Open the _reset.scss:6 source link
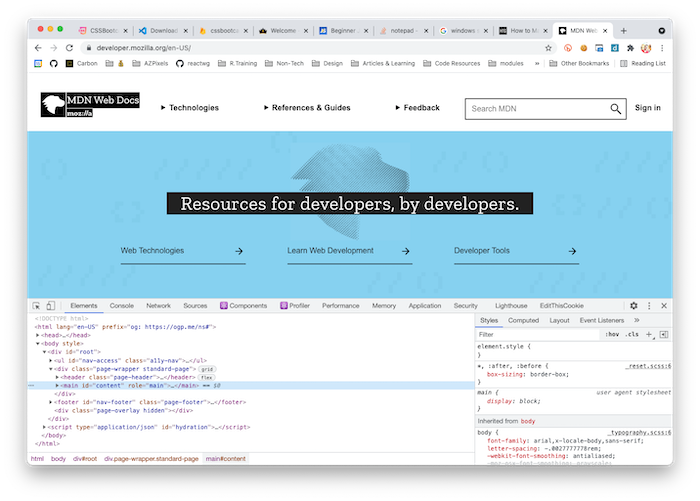This screenshot has width=700, height=501. pyautogui.click(x=648, y=366)
